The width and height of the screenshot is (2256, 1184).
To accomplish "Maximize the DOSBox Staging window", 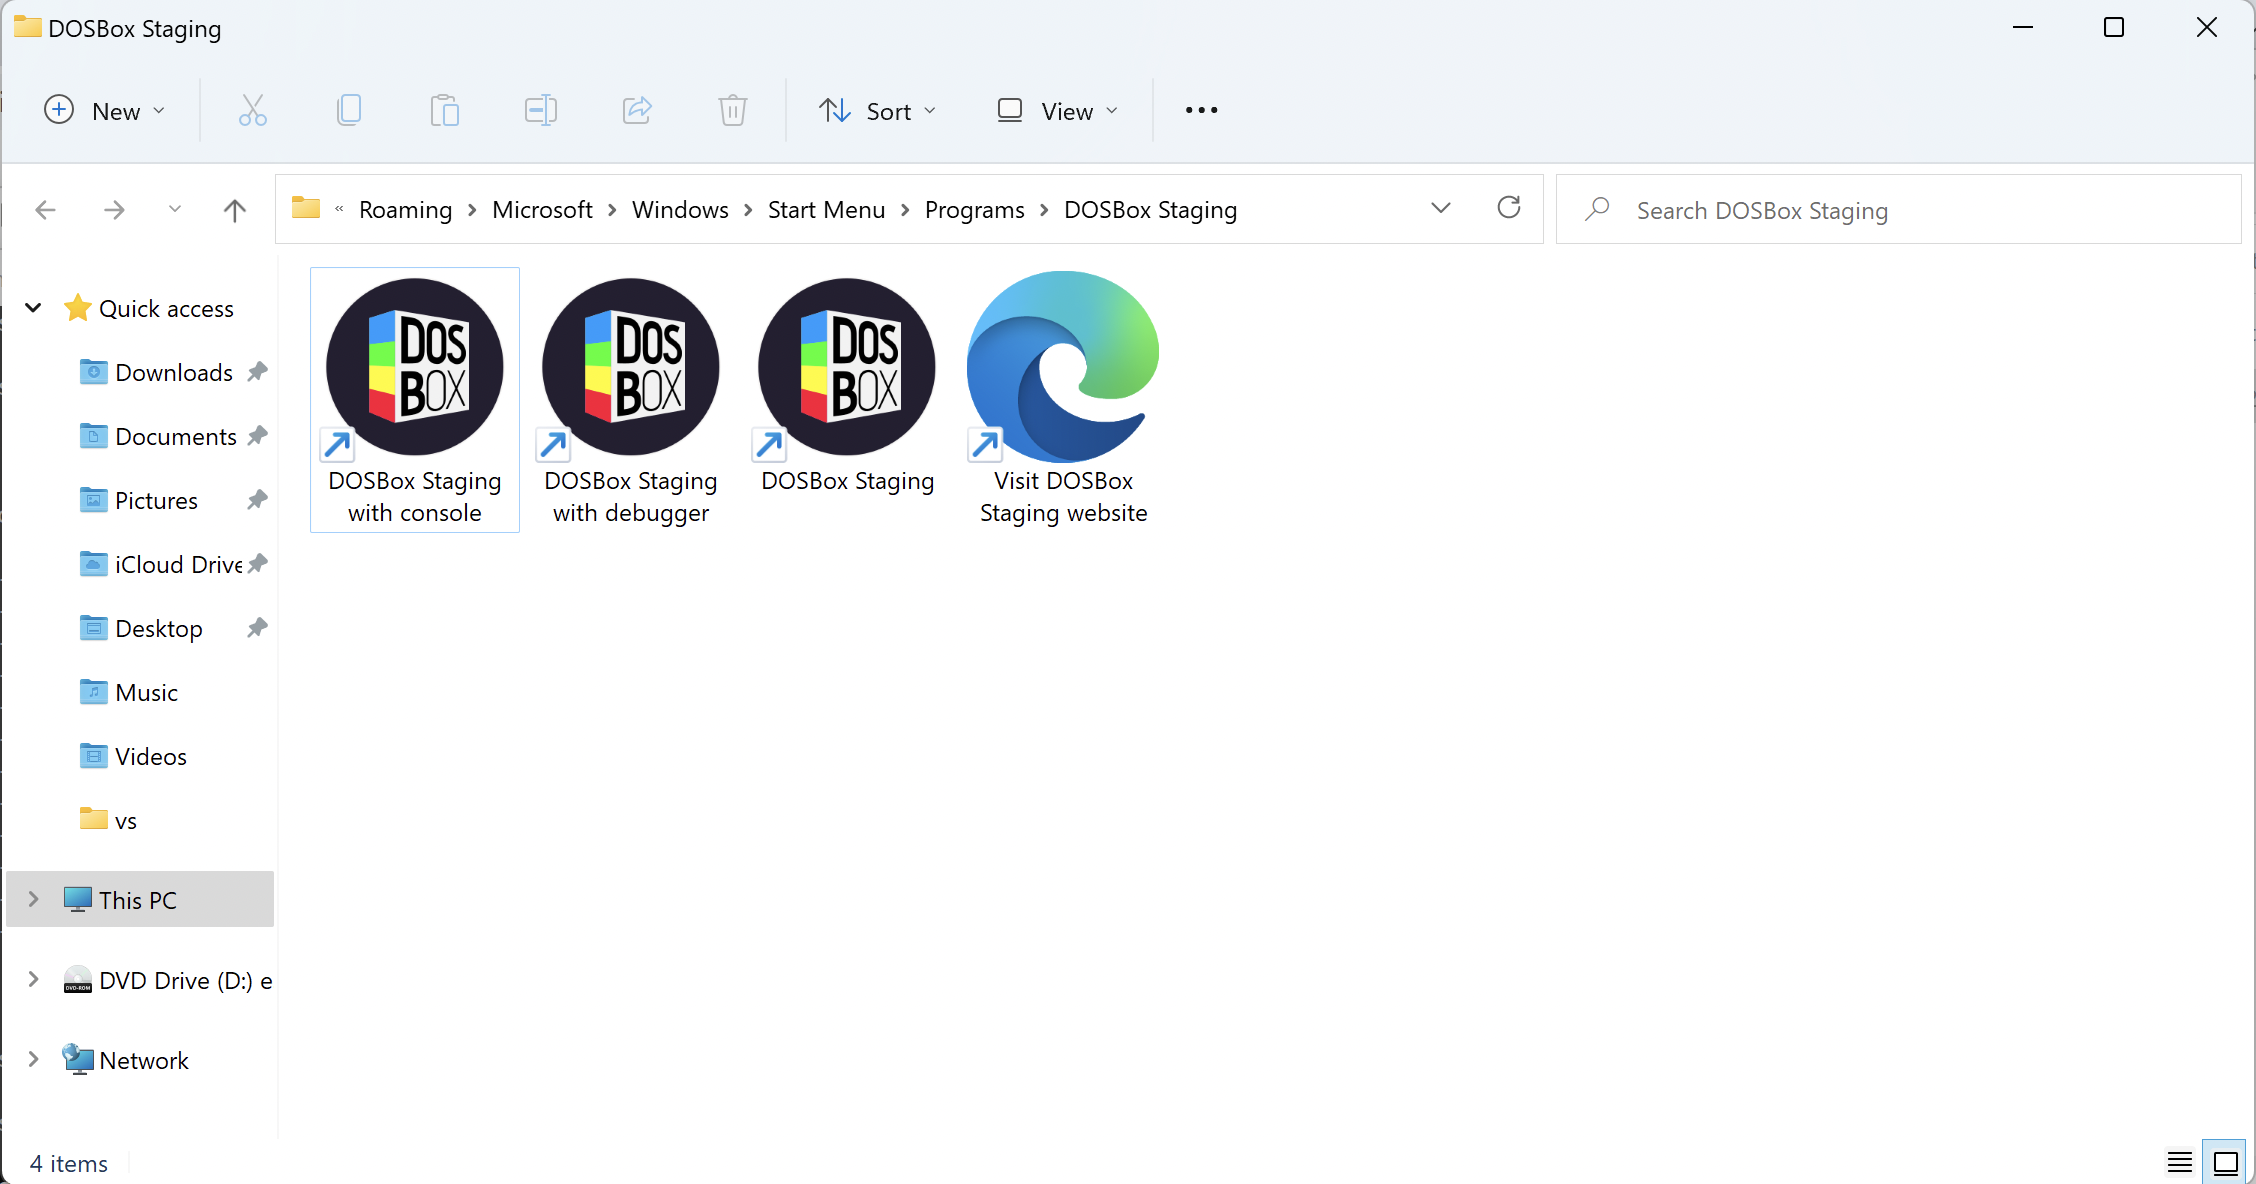I will (x=2114, y=27).
